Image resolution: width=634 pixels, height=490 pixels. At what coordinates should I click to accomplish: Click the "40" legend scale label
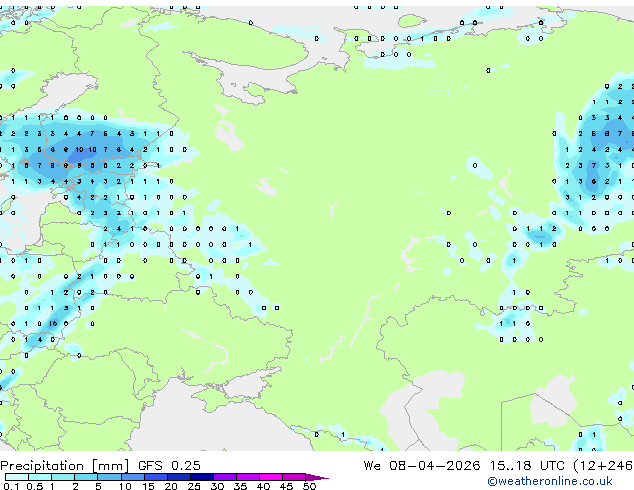point(263,486)
